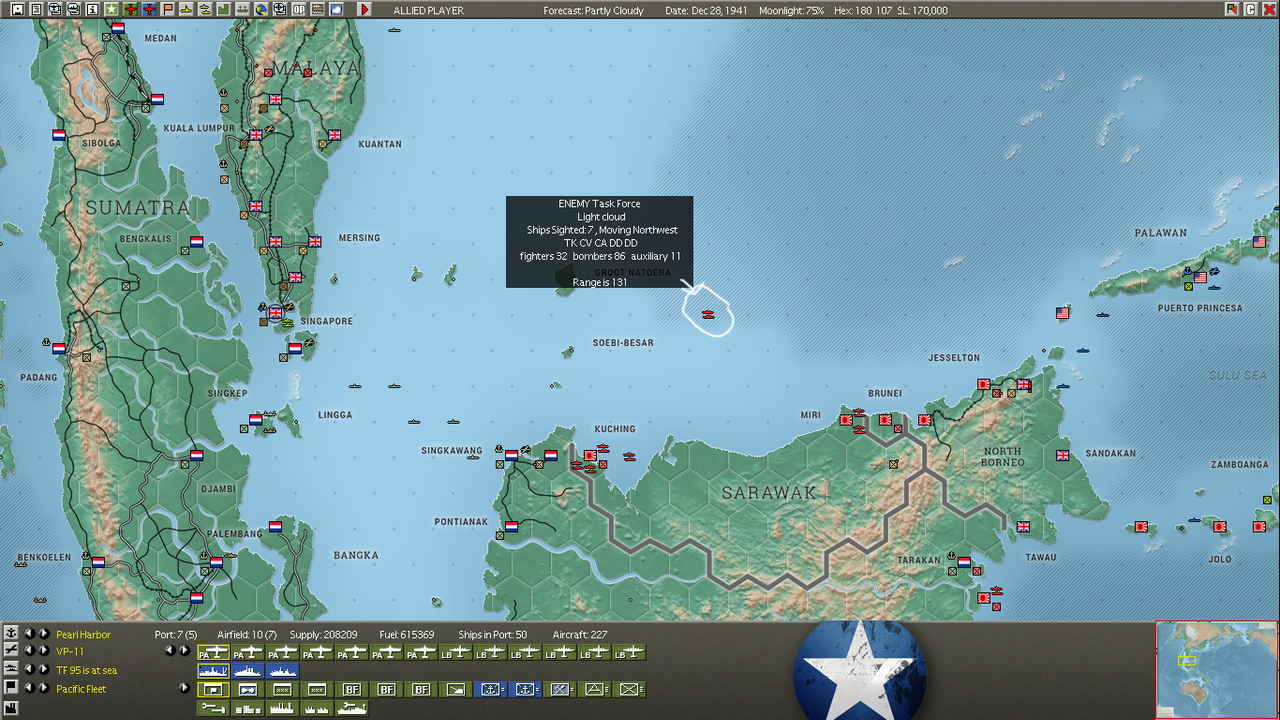Image resolution: width=1280 pixels, height=720 pixels.
Task: Click the 'Airfield: 10 (7)' text
Action: coord(247,634)
